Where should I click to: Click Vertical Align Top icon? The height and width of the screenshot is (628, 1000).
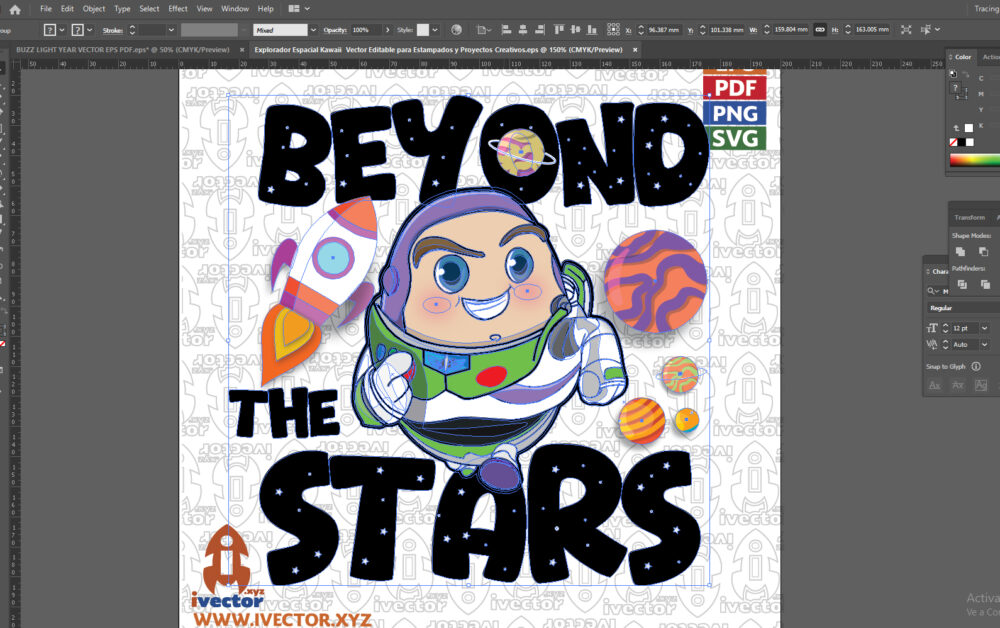(559, 29)
